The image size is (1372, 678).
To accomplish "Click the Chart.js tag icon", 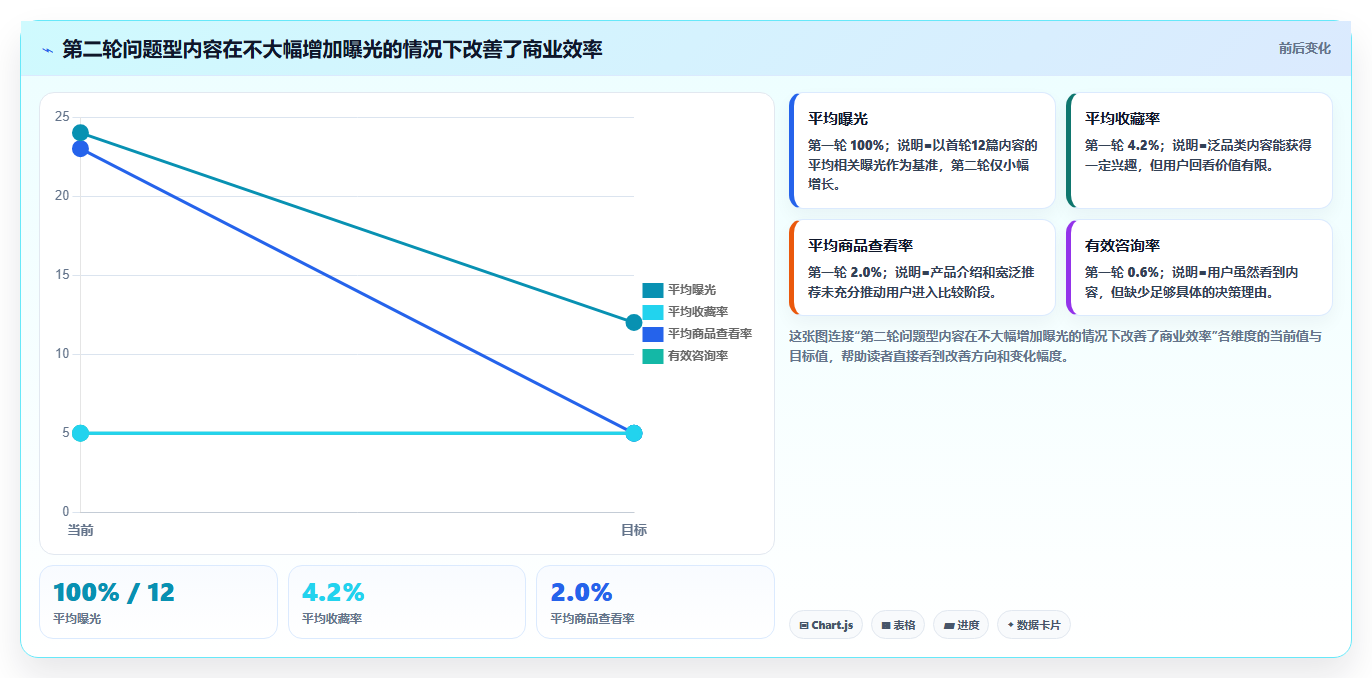I will 804,626.
